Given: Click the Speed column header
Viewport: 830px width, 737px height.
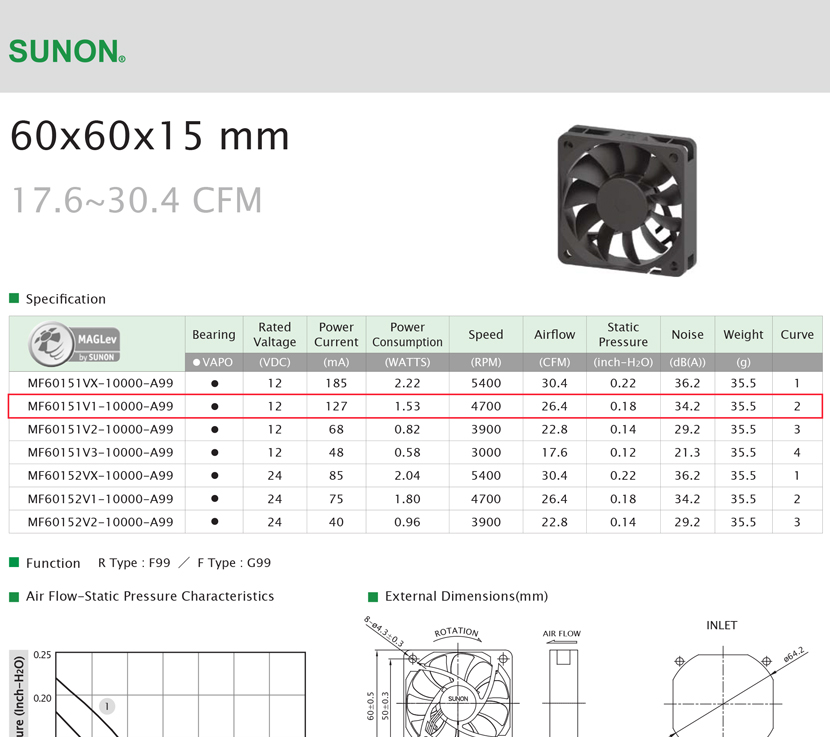Looking at the screenshot, I should 486,335.
